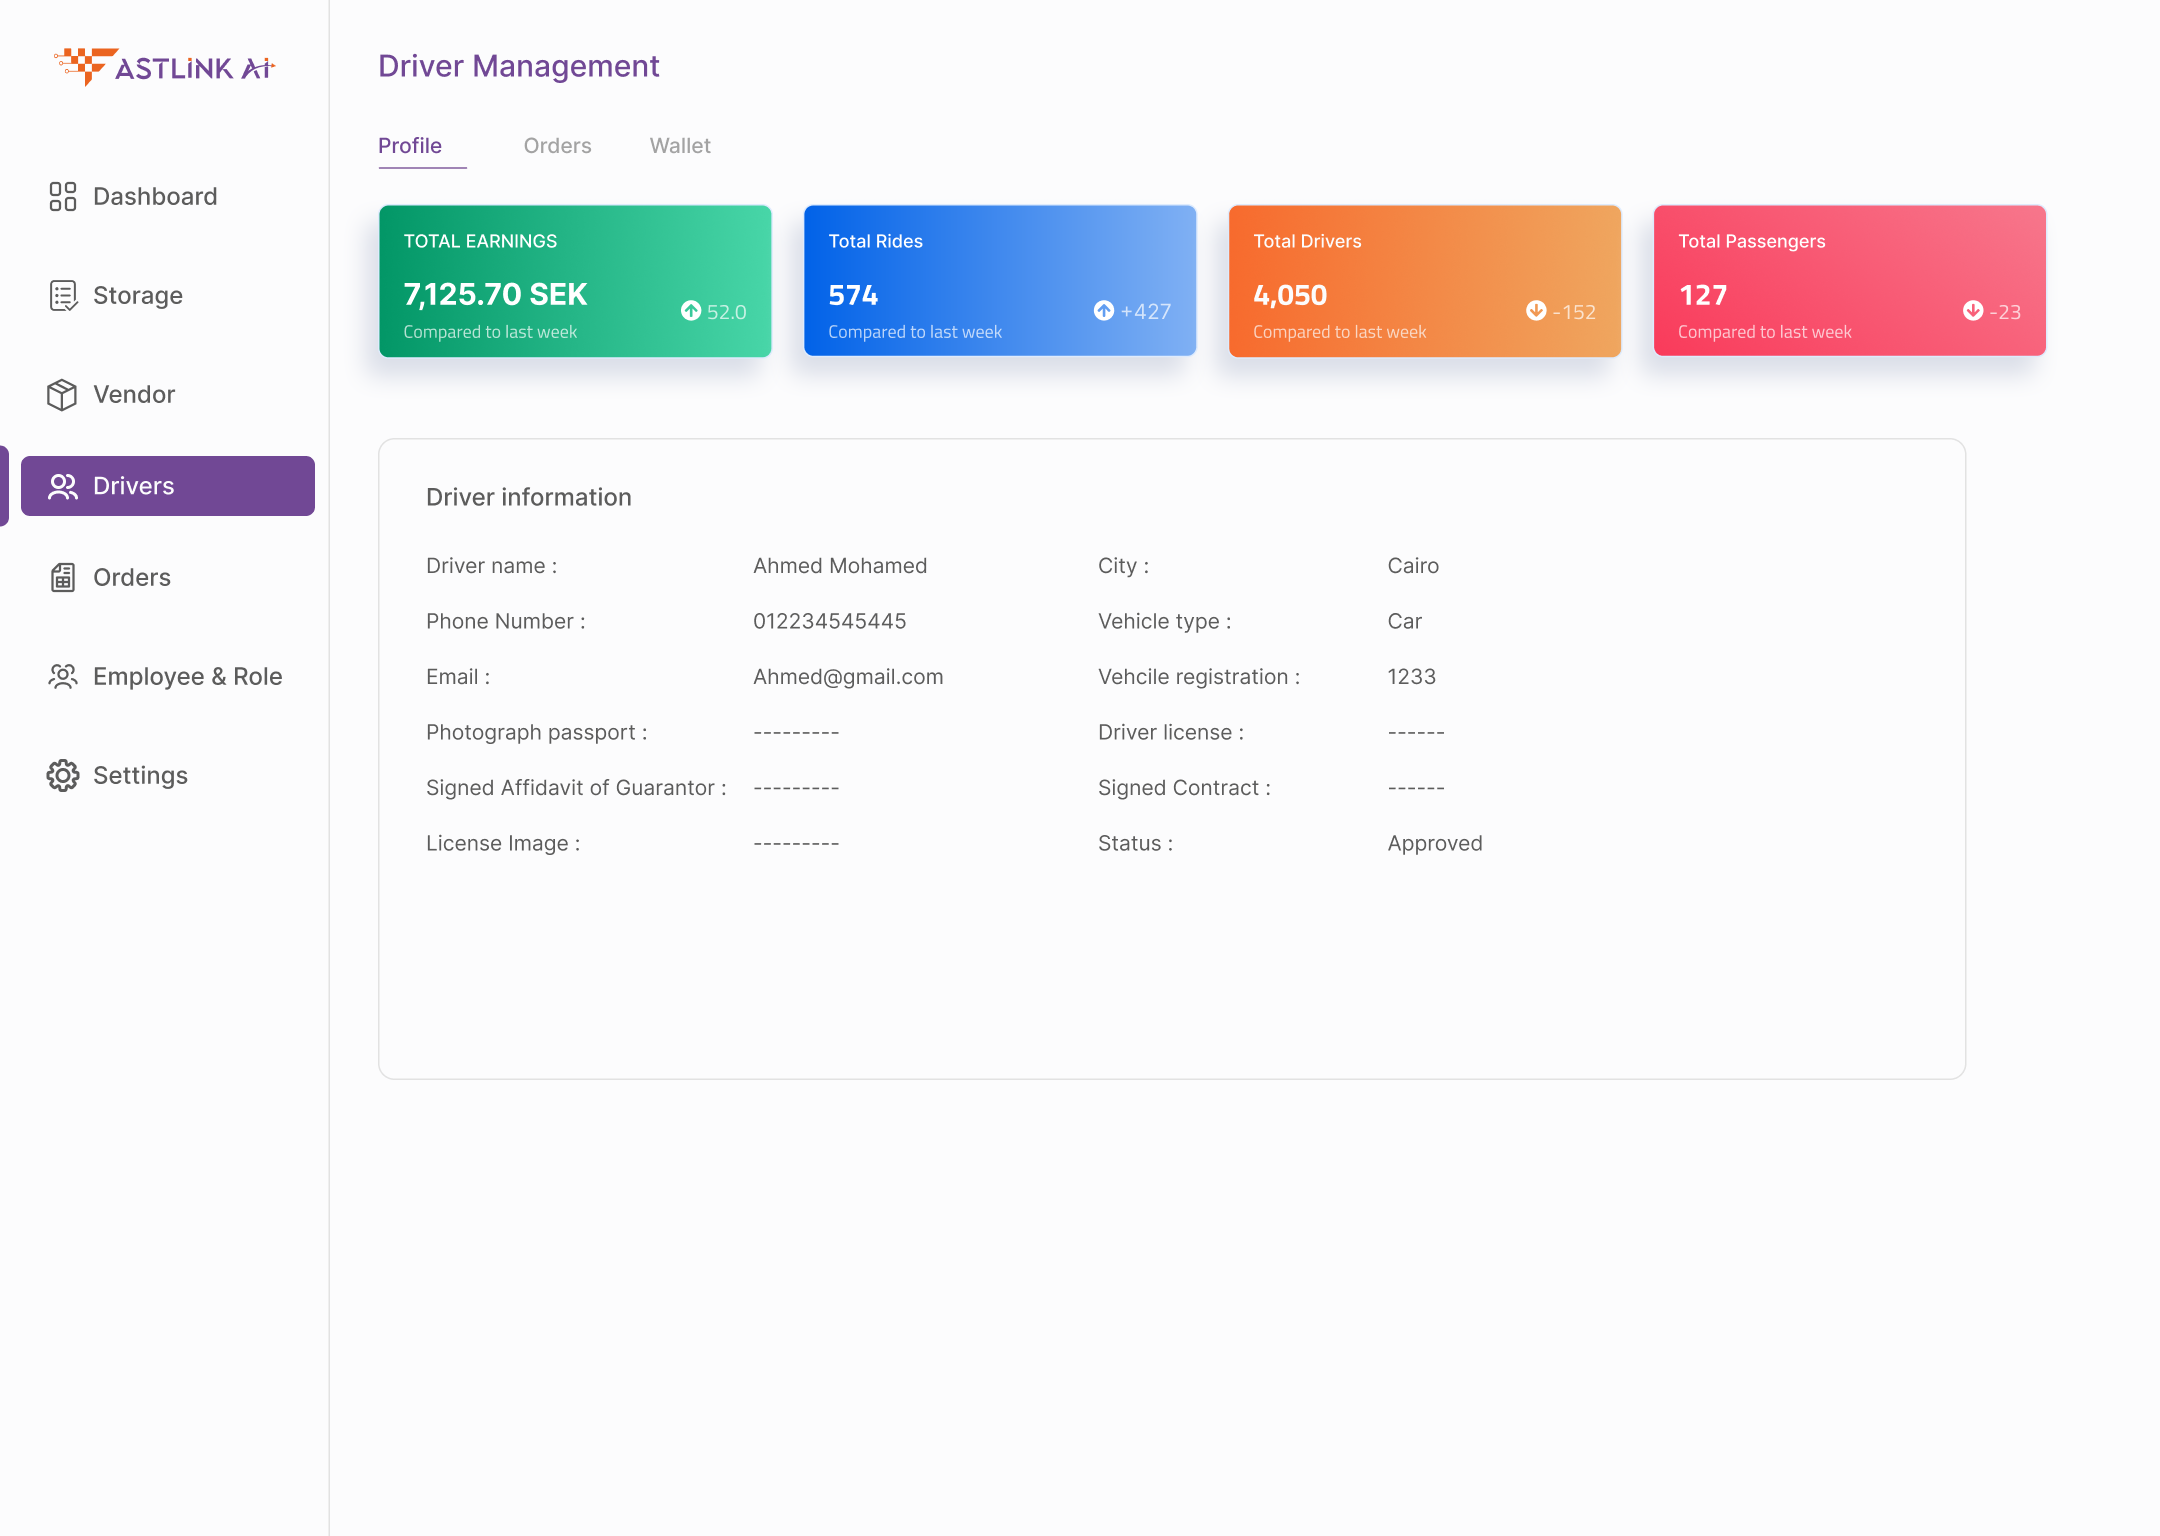
Task: Click the Orders clipboard icon in sidebar
Action: click(62, 577)
